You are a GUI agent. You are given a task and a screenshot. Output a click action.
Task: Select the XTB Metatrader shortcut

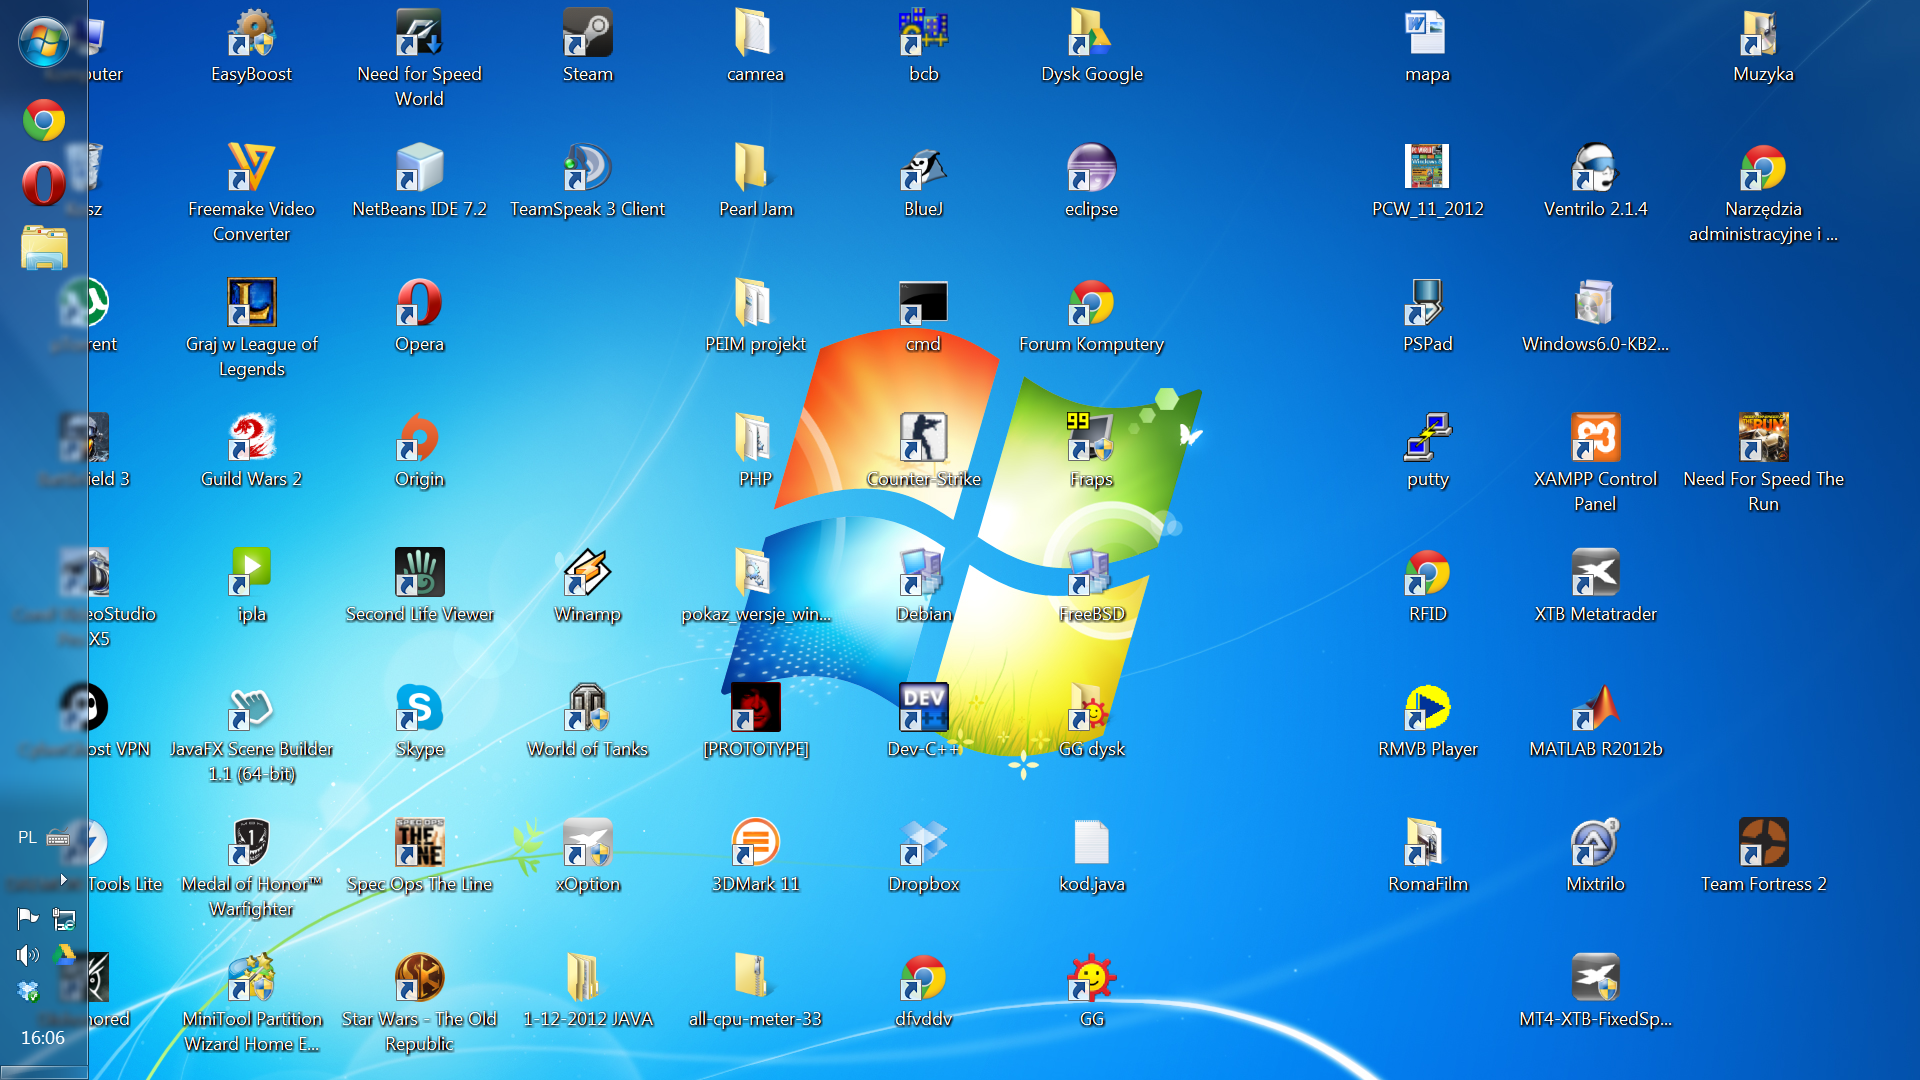click(x=1595, y=586)
